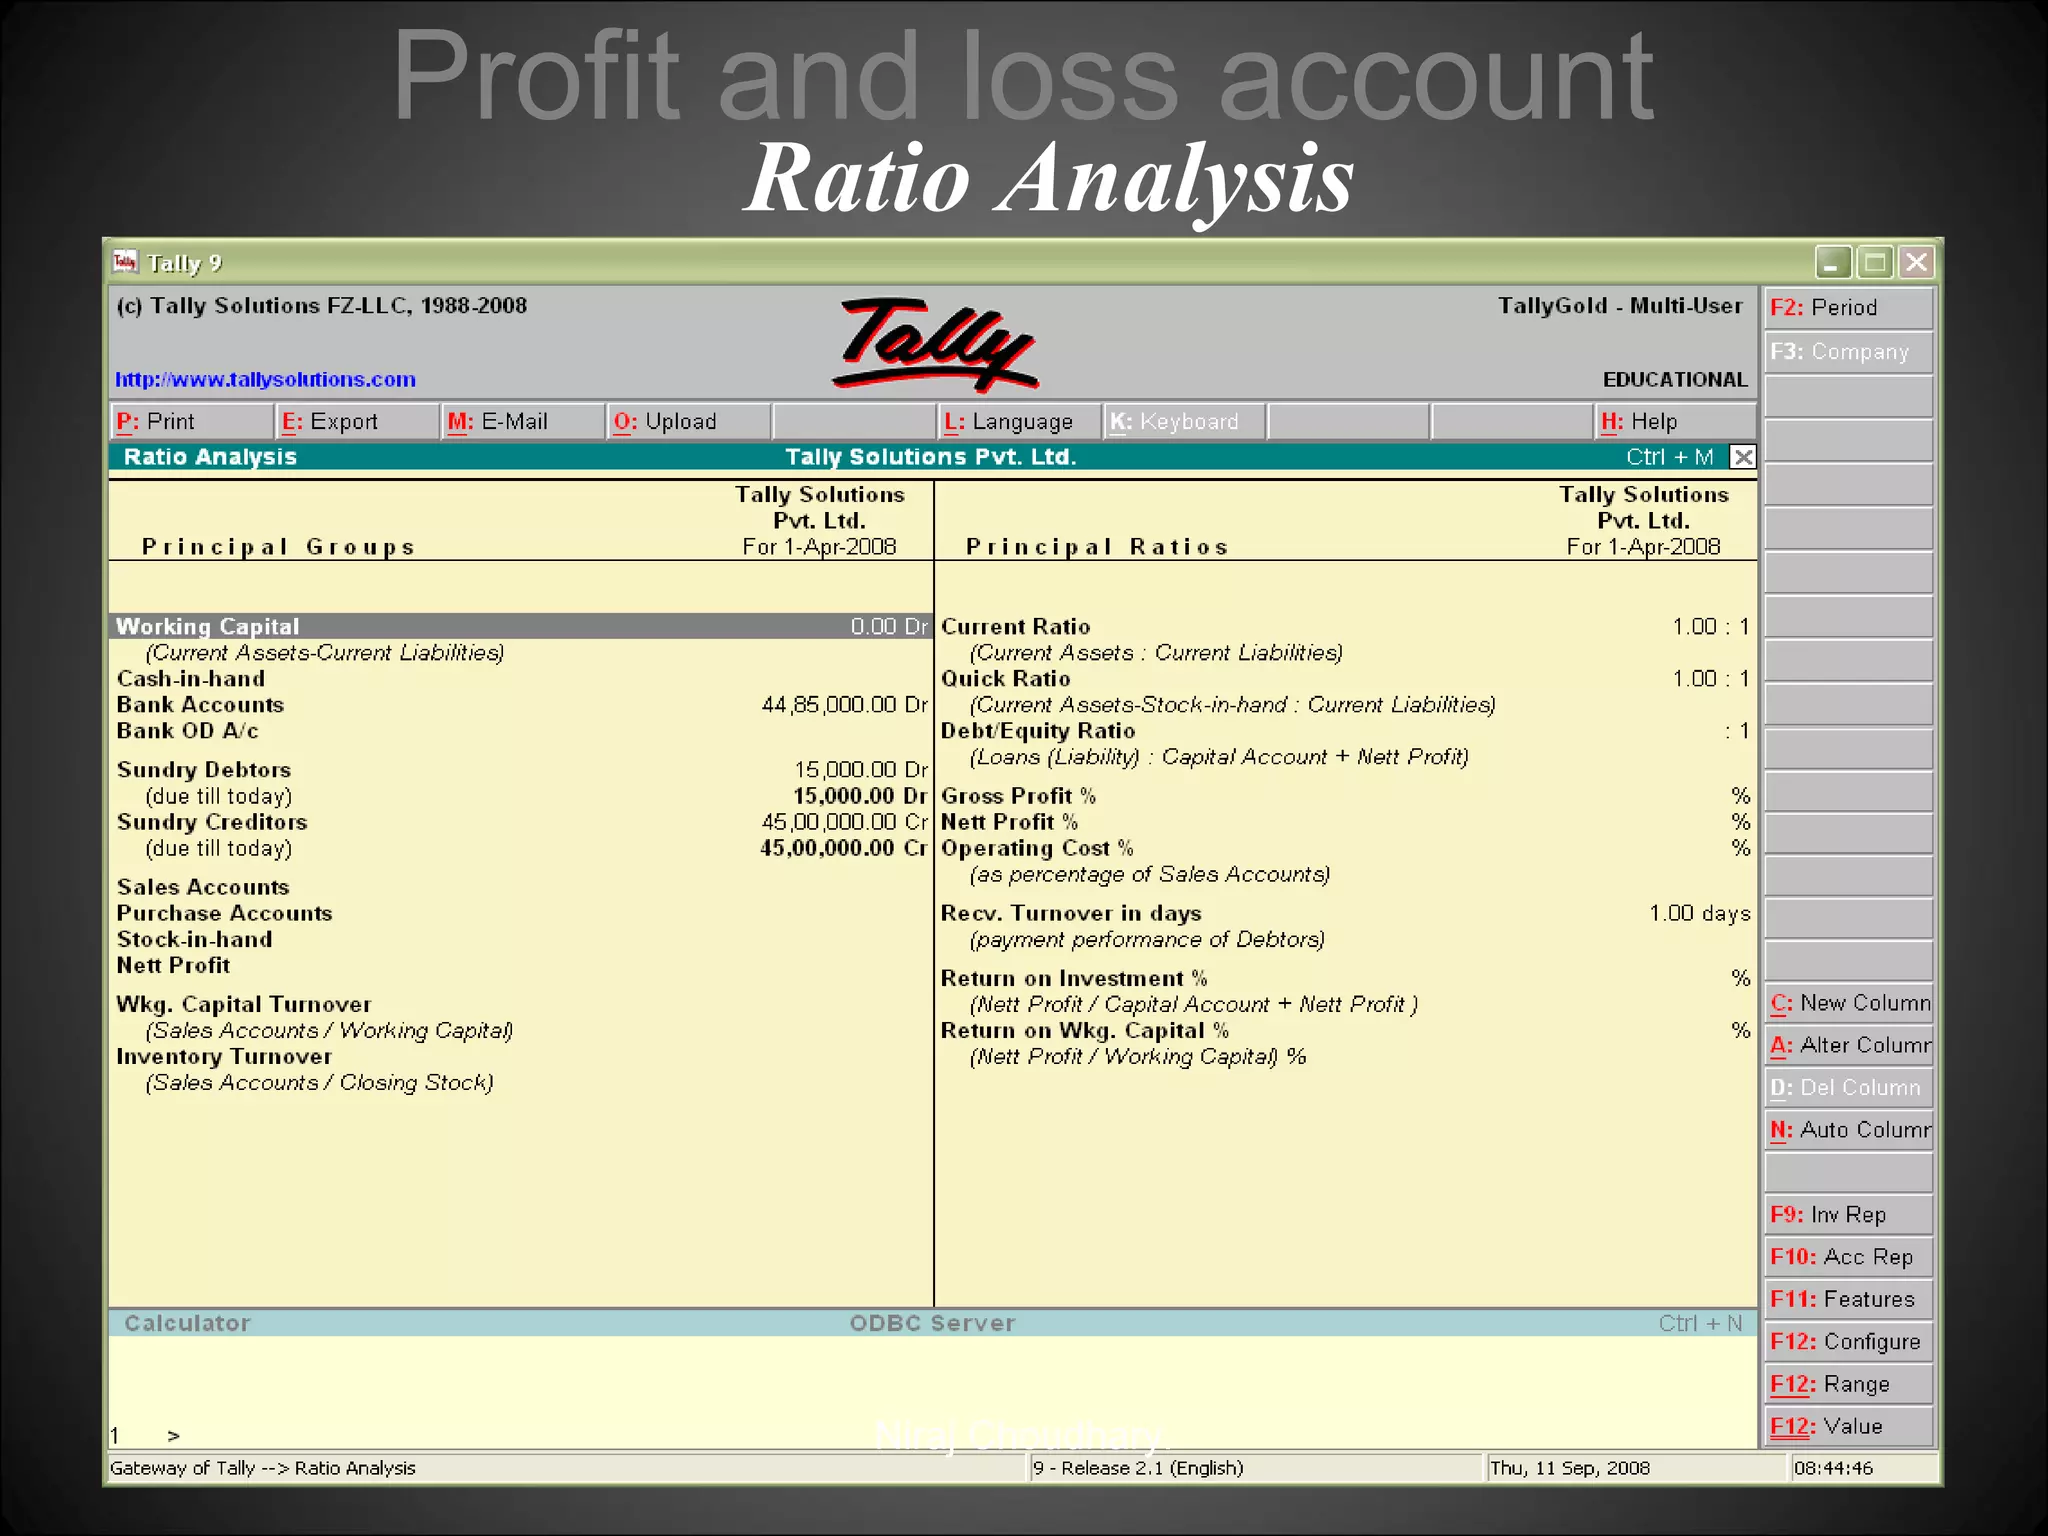Click F12: Configure
2048x1536 pixels.
(x=1848, y=1342)
